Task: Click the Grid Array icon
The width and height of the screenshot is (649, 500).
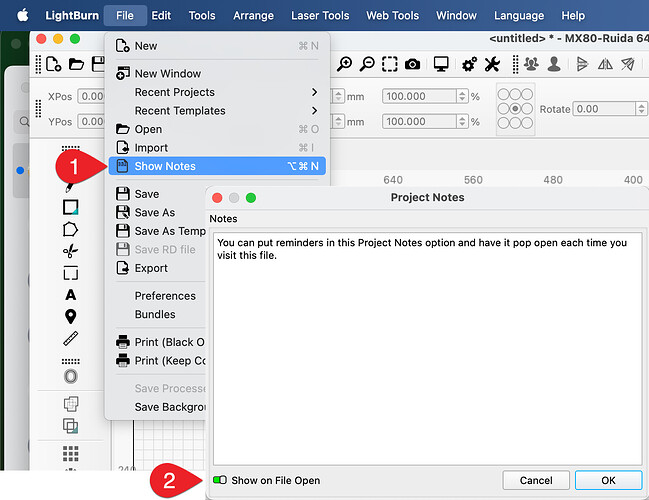Action: (70, 454)
